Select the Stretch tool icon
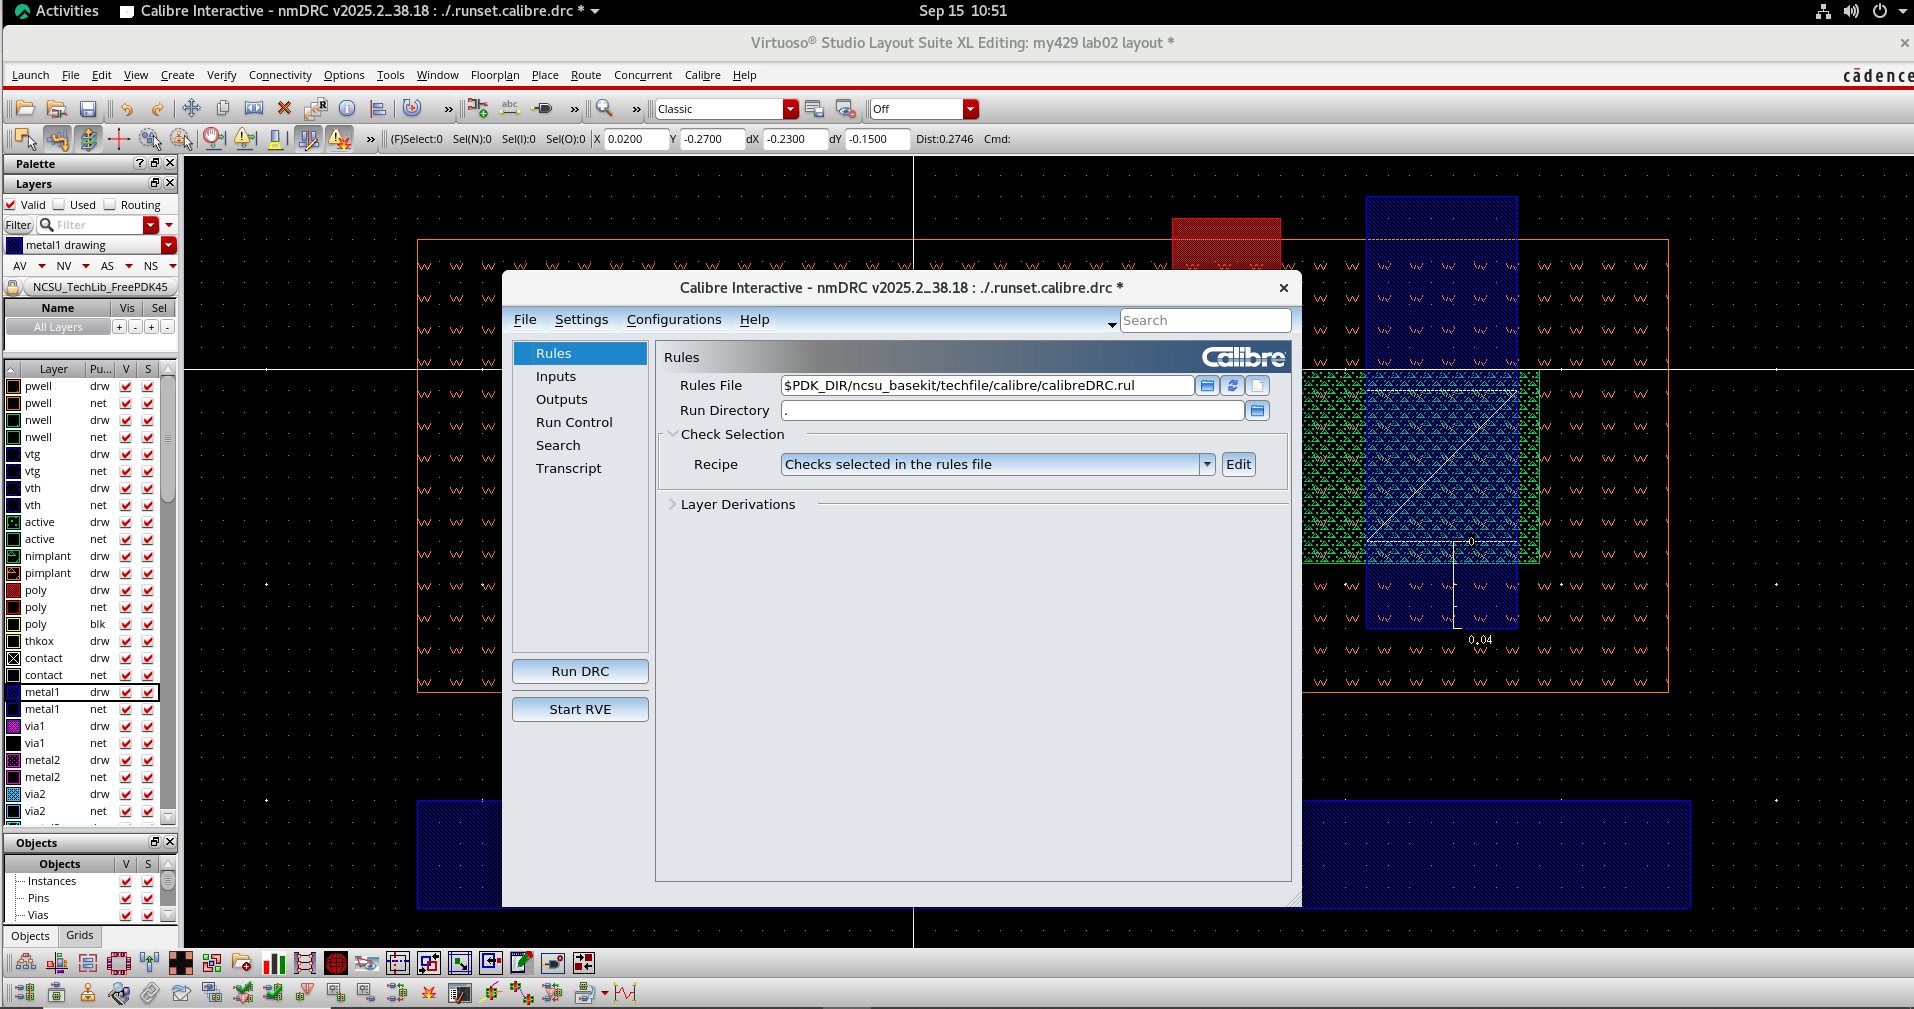 pos(254,109)
